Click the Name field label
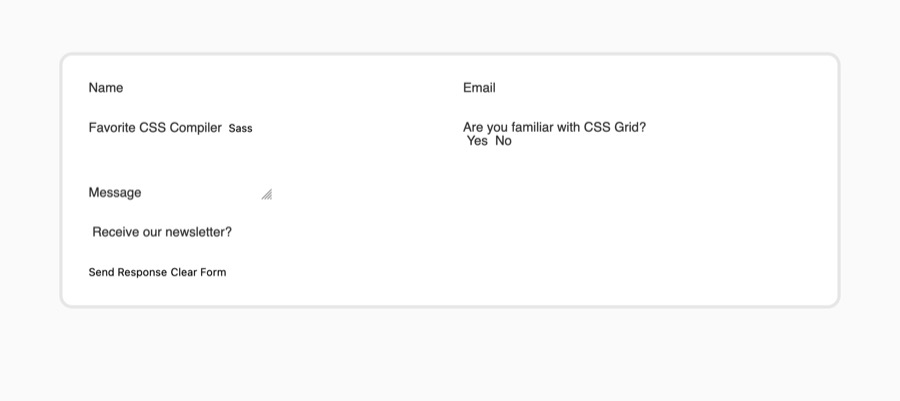Screen dimensions: 900x401 tap(106, 88)
